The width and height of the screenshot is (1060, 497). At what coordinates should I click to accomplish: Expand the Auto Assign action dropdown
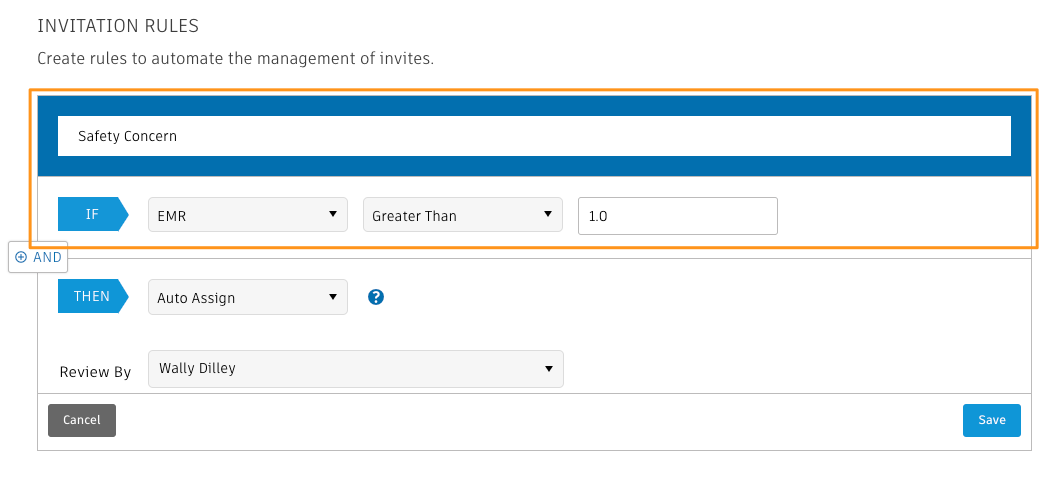tap(248, 297)
